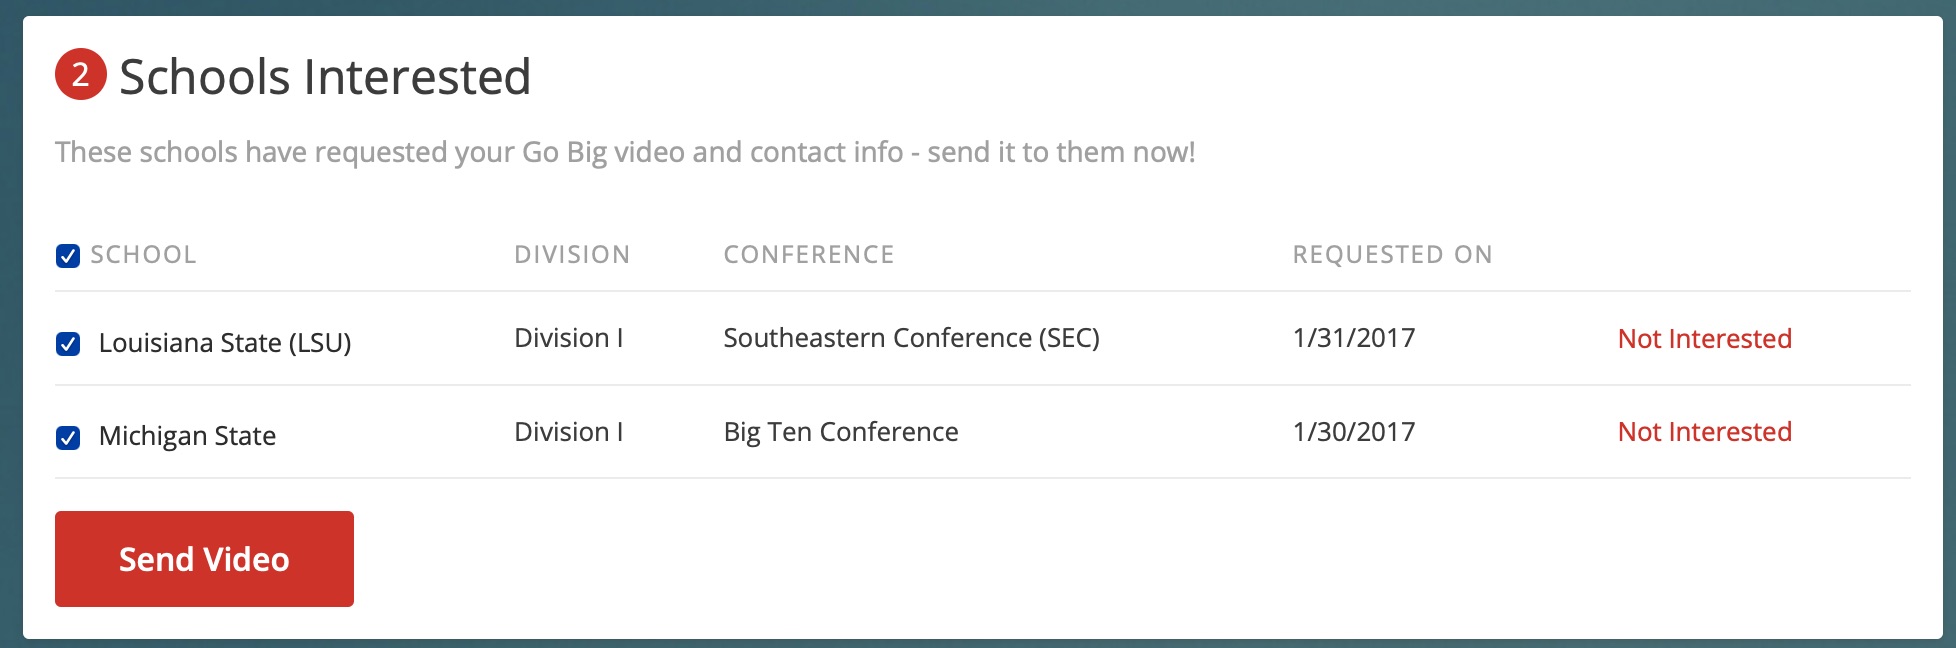
Task: Toggle the select-all SCHOOL checkbox
Action: coord(68,256)
